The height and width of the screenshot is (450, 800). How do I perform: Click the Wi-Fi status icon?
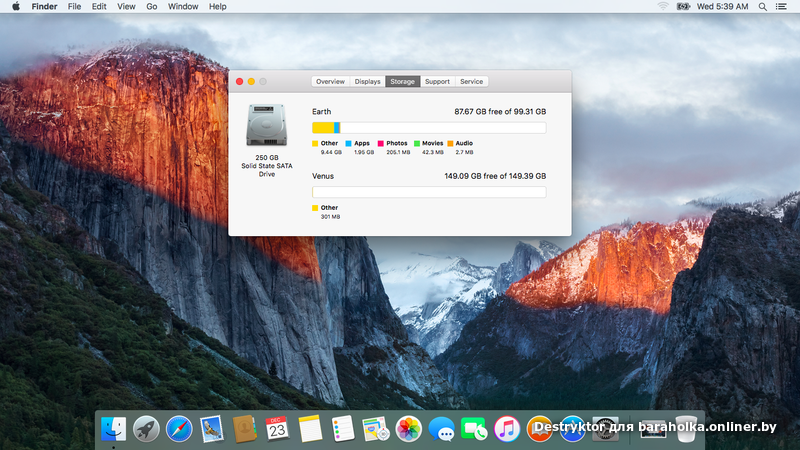click(663, 7)
